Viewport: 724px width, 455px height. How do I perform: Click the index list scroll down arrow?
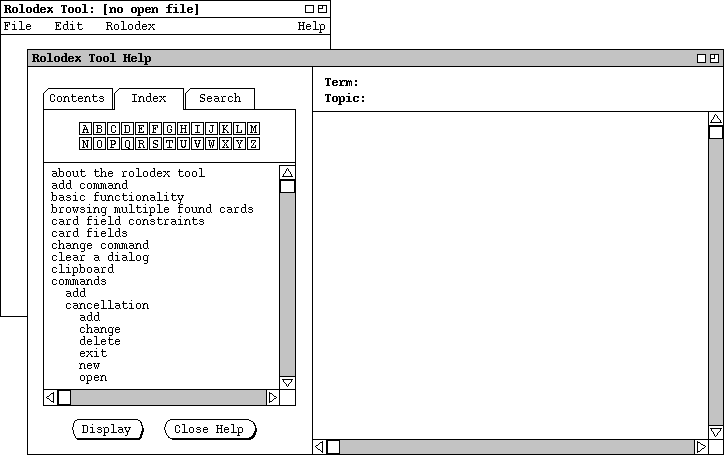coord(287,382)
